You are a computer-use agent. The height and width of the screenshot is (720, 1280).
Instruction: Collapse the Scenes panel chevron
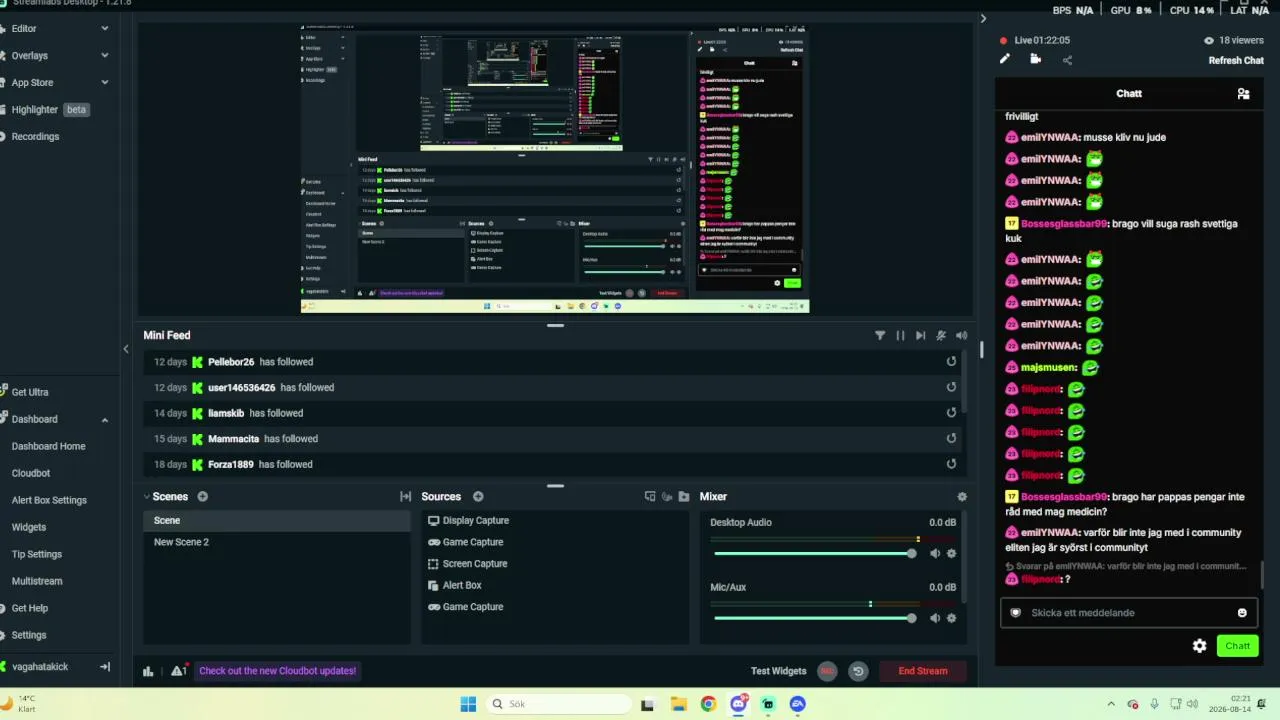146,496
